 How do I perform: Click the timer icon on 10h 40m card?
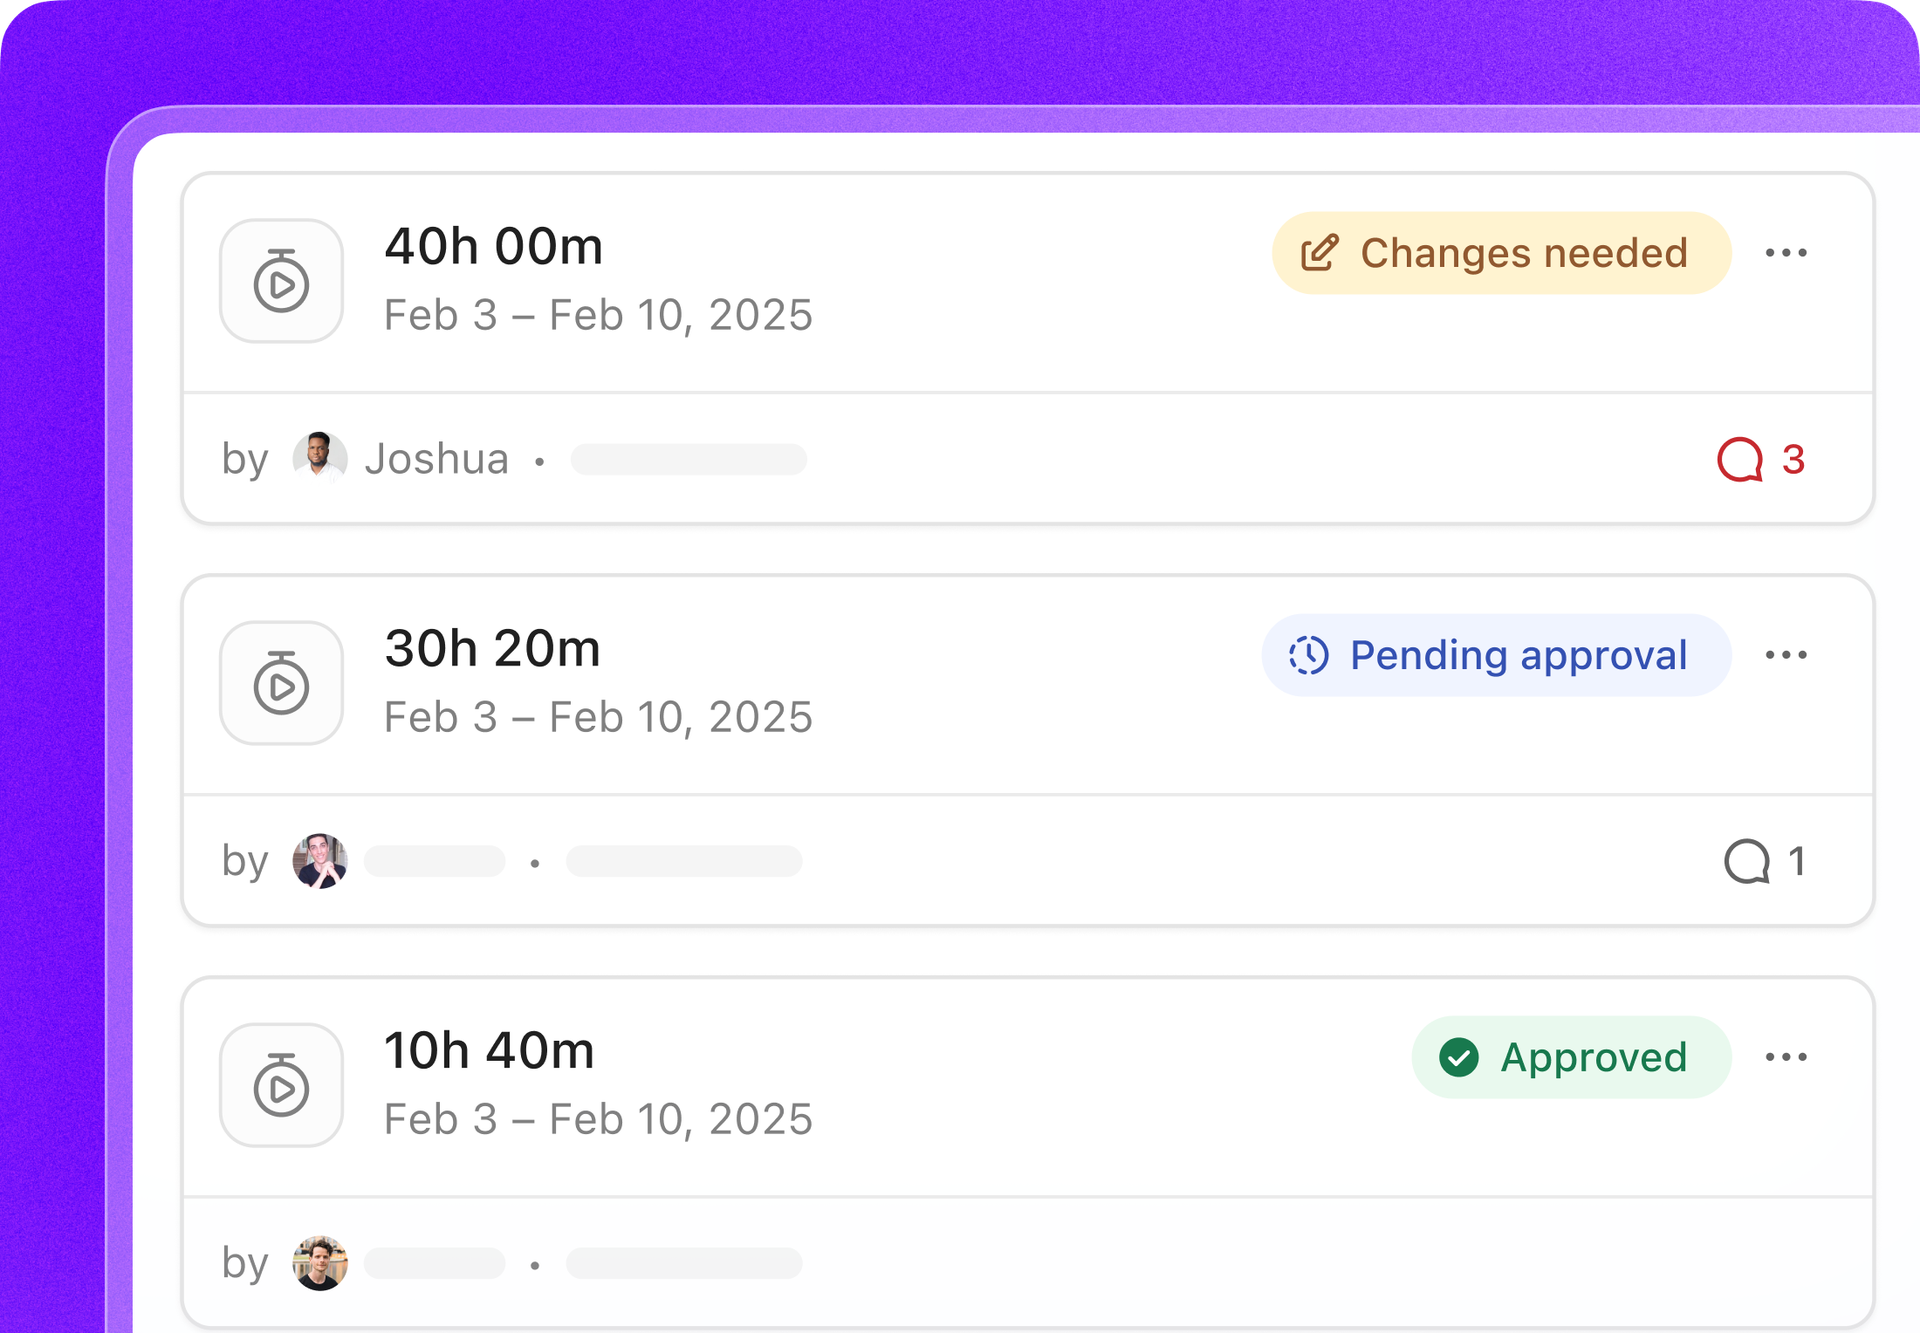[281, 1085]
